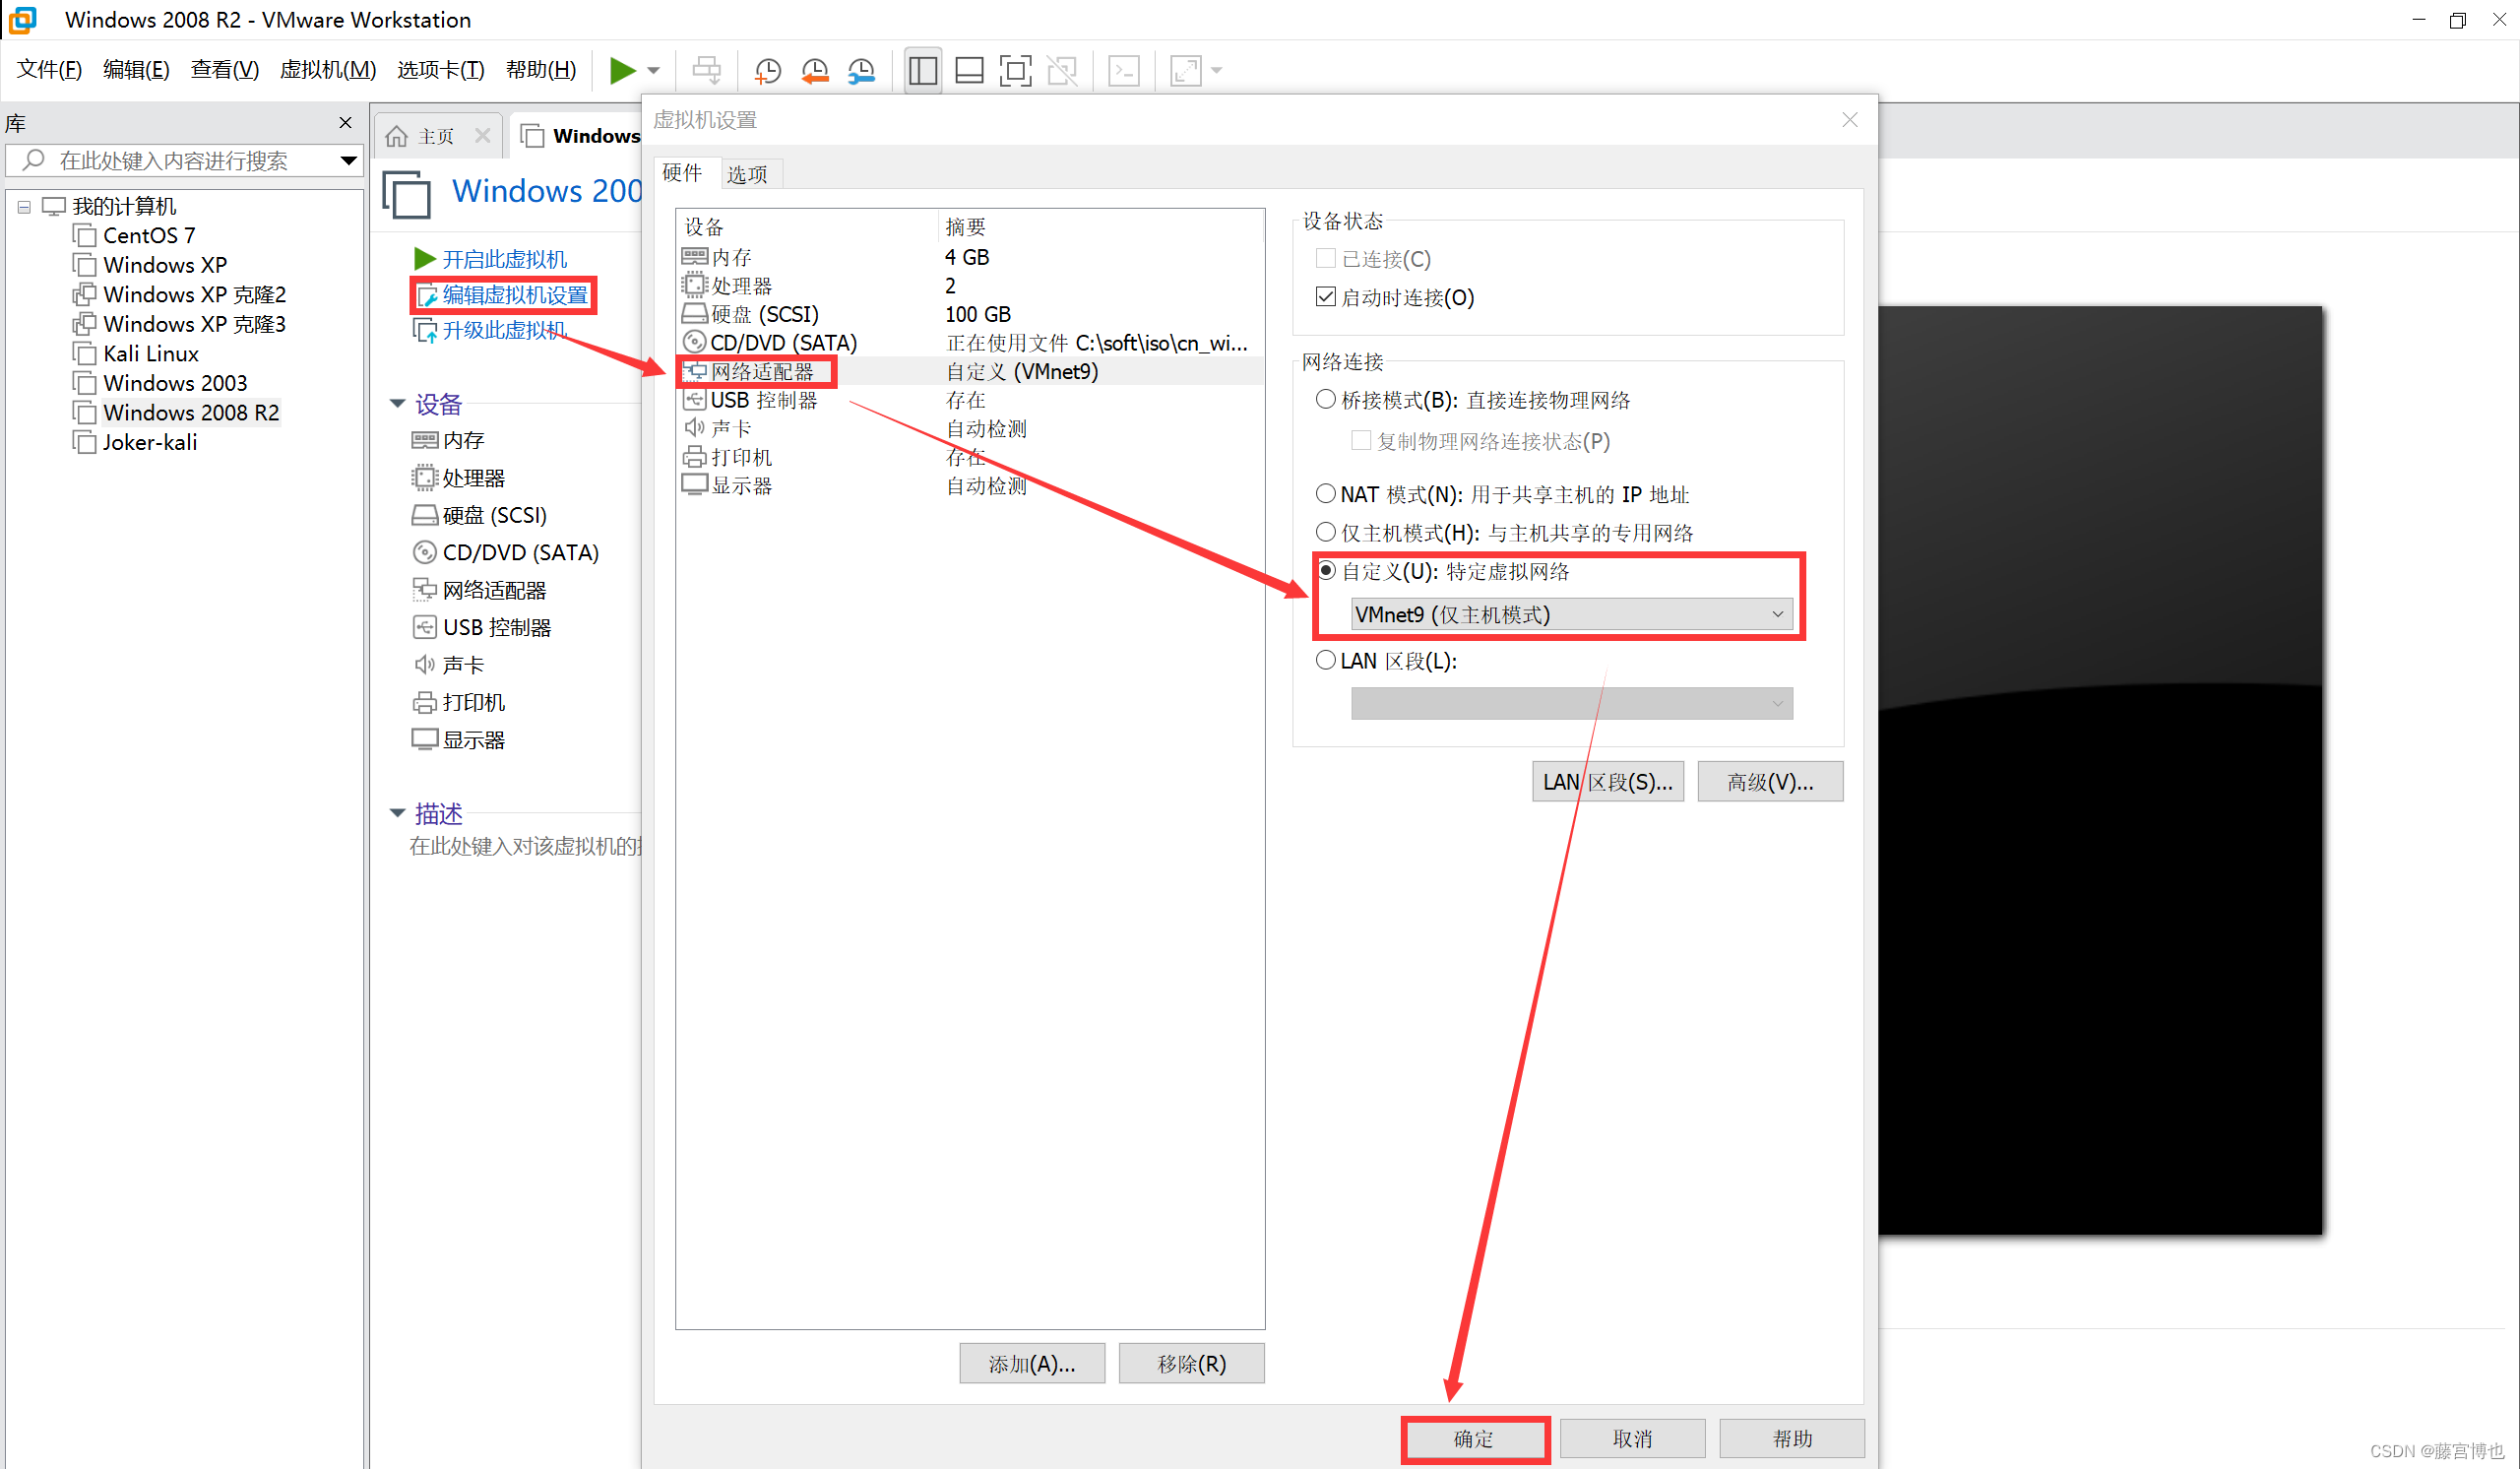This screenshot has width=2520, height=1469.
Task: Click the 高级(V)... button
Action: (1769, 782)
